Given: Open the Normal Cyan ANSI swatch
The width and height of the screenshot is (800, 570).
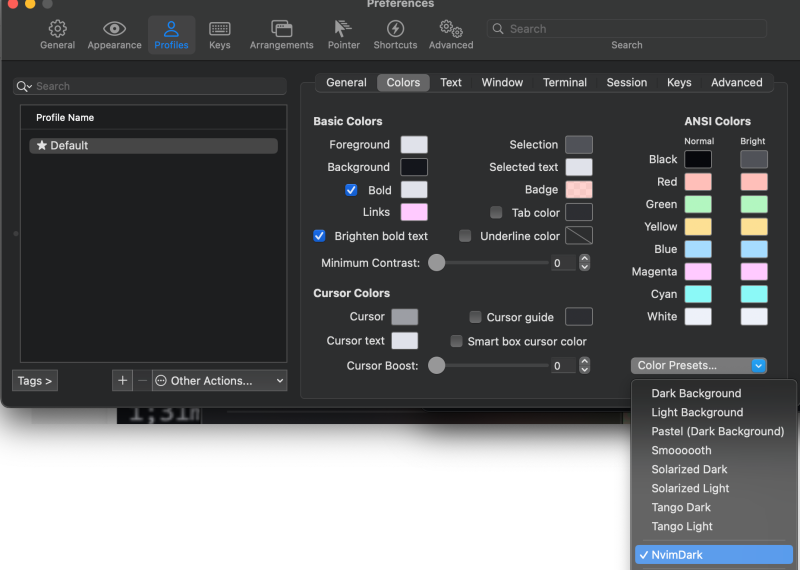Looking at the screenshot, I should 698,294.
